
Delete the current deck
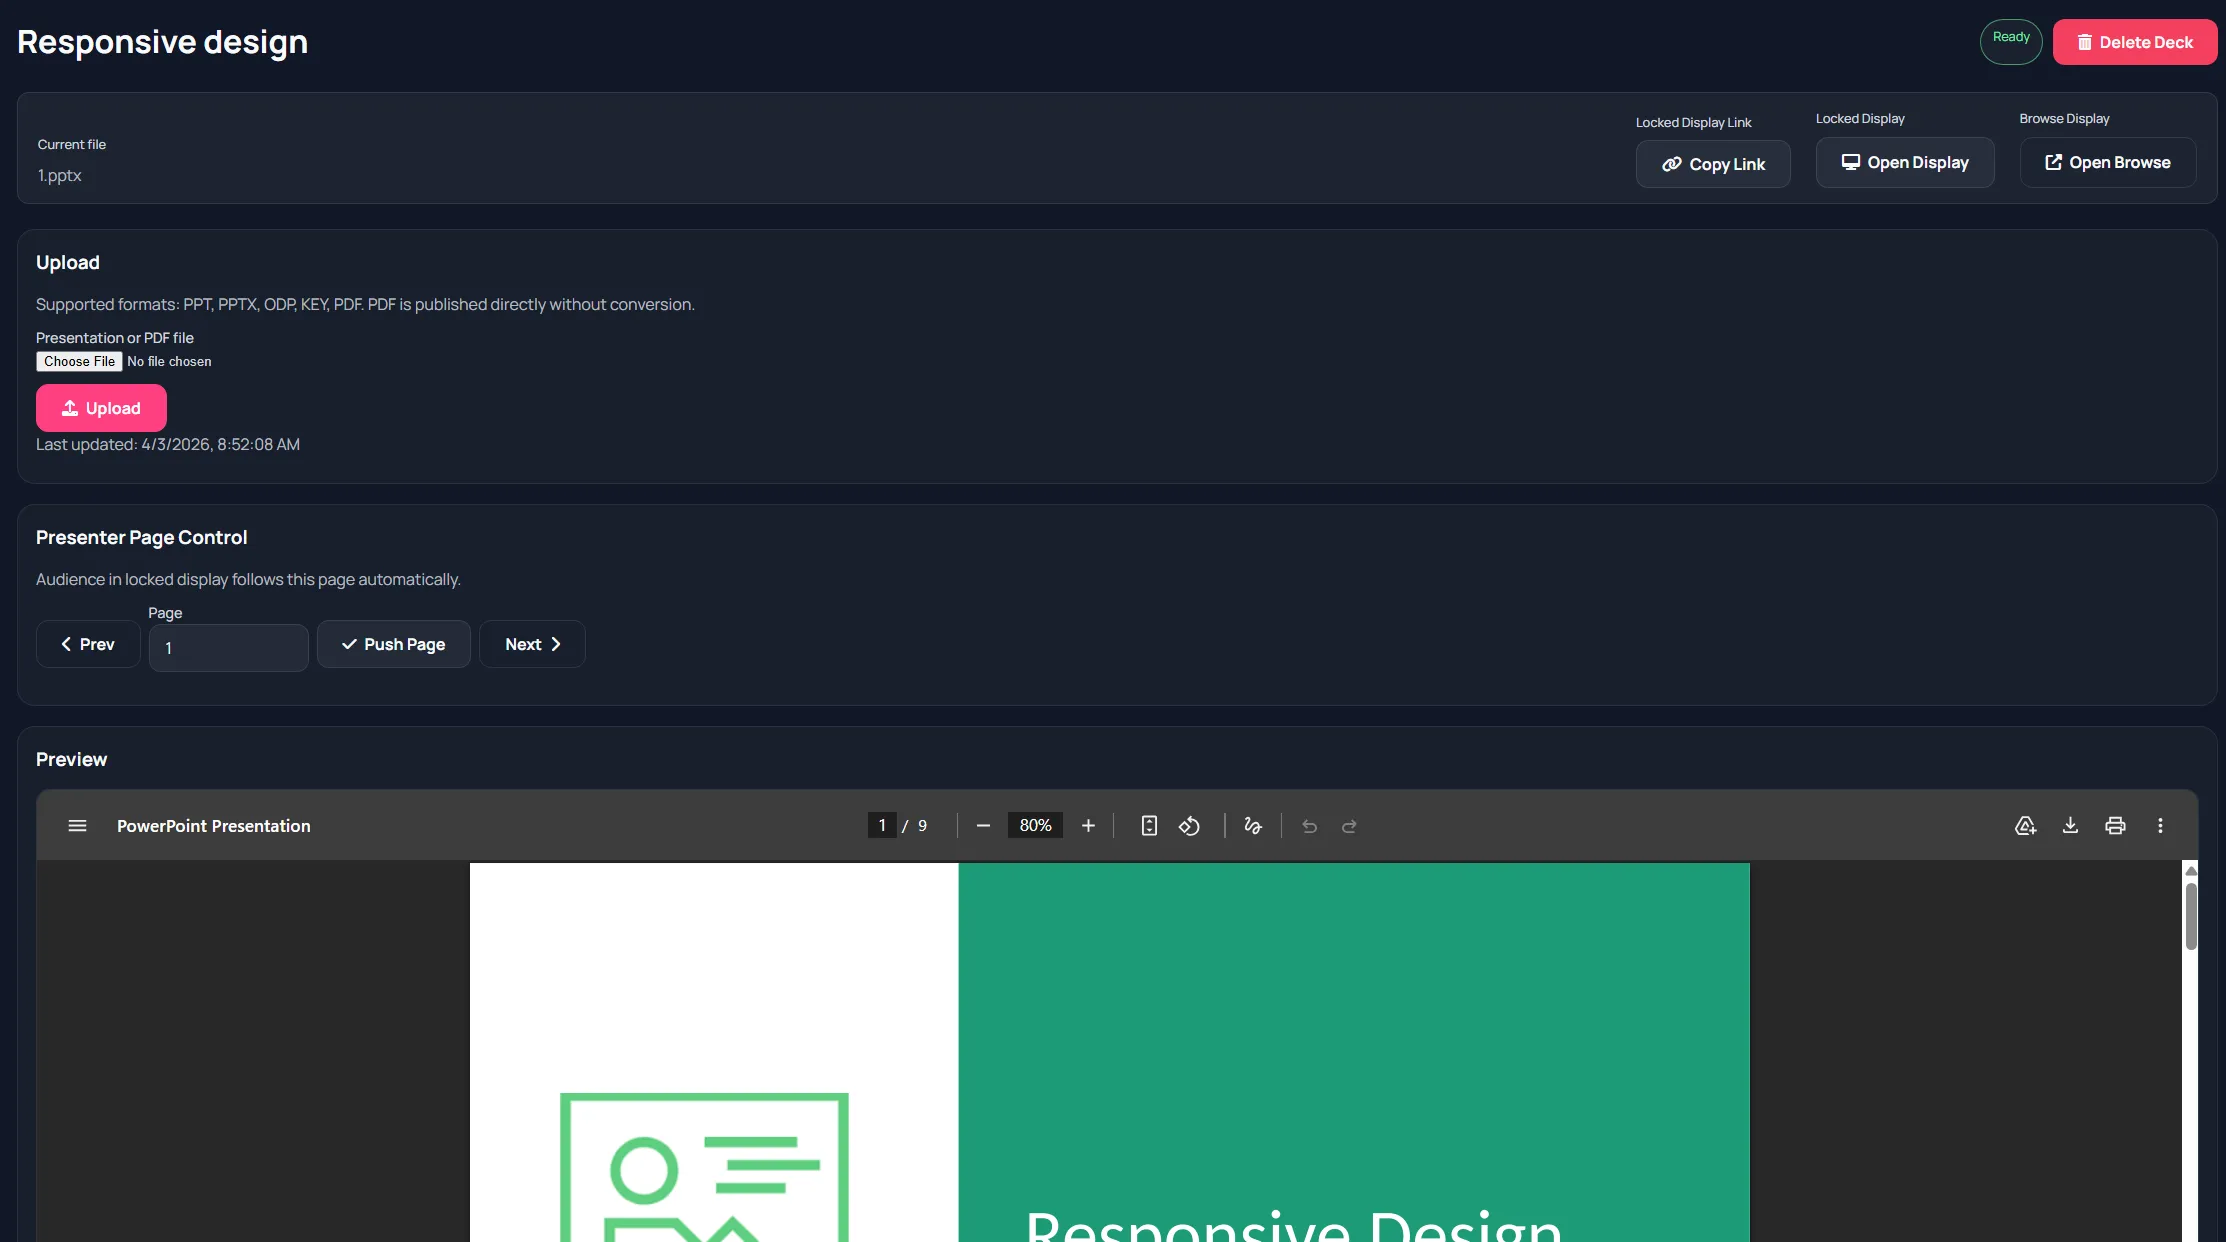click(2134, 42)
